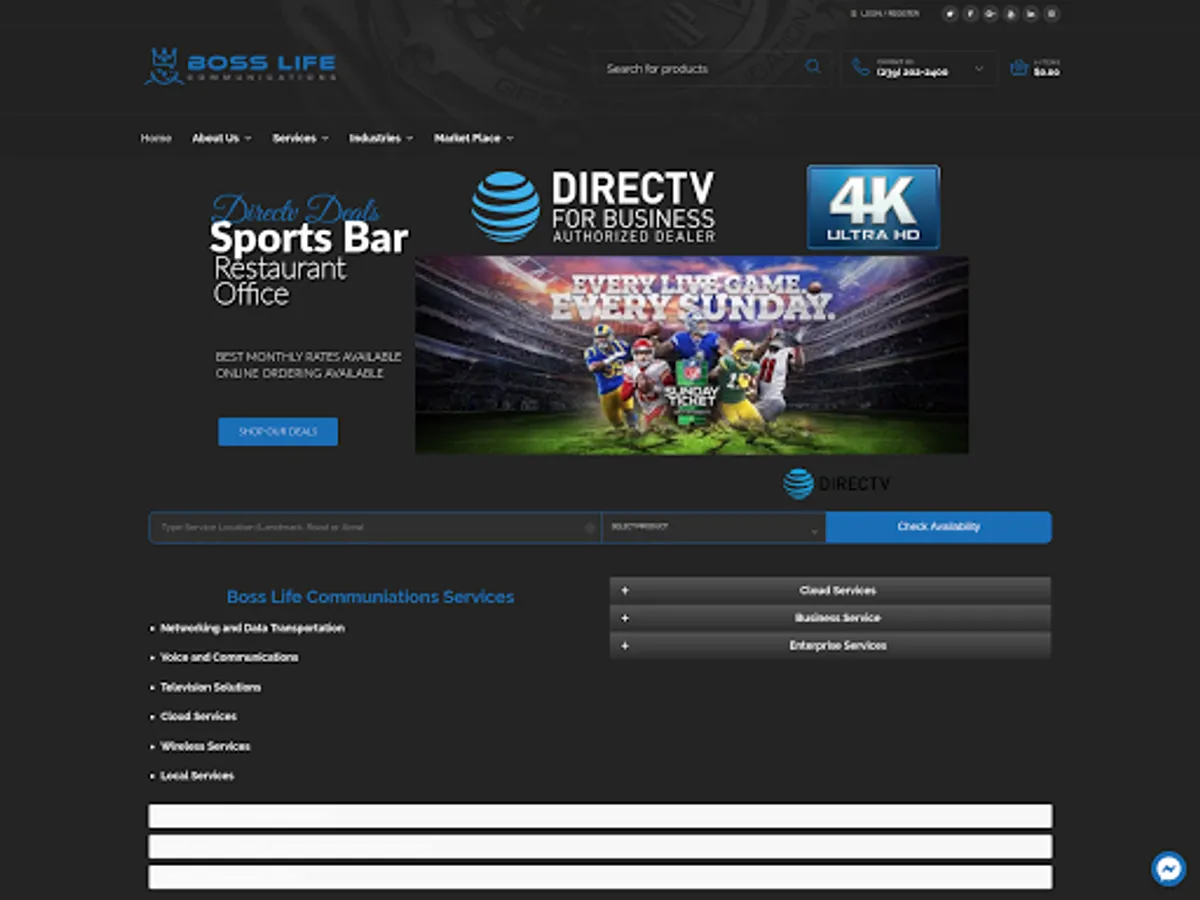Click Boss Life Communiations Services heading

[370, 597]
